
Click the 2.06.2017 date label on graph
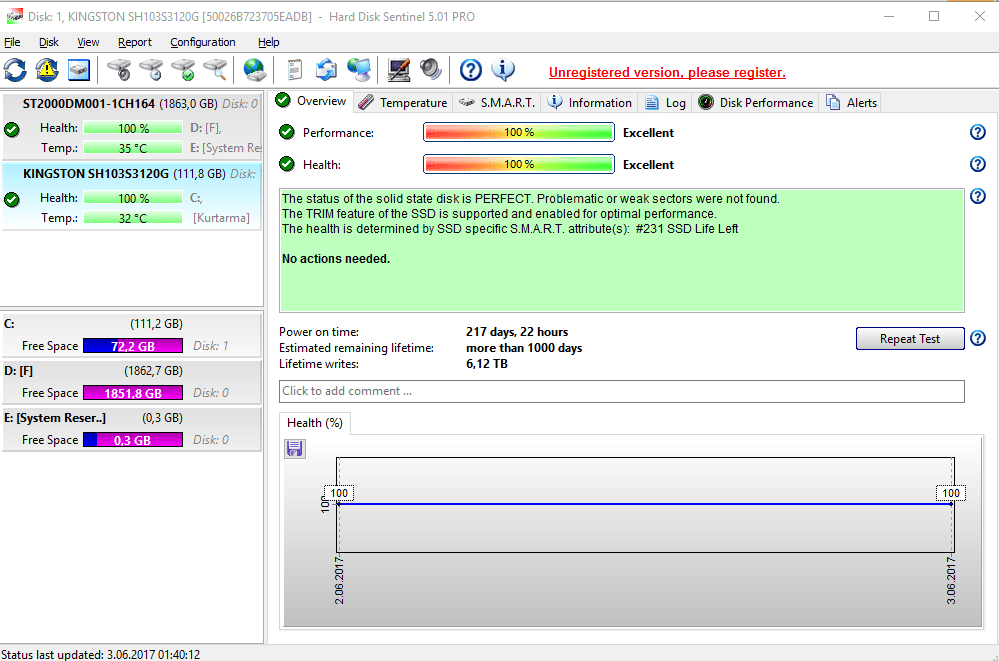click(339, 581)
